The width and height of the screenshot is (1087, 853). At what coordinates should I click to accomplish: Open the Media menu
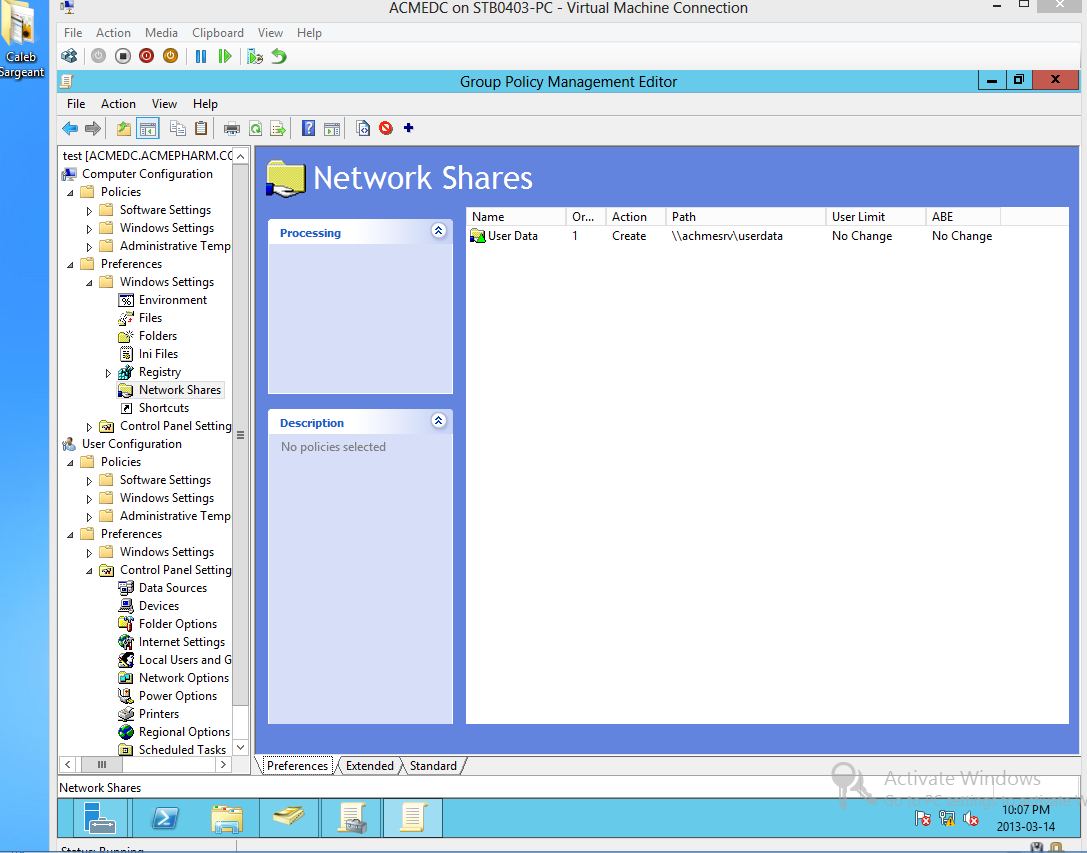[161, 33]
